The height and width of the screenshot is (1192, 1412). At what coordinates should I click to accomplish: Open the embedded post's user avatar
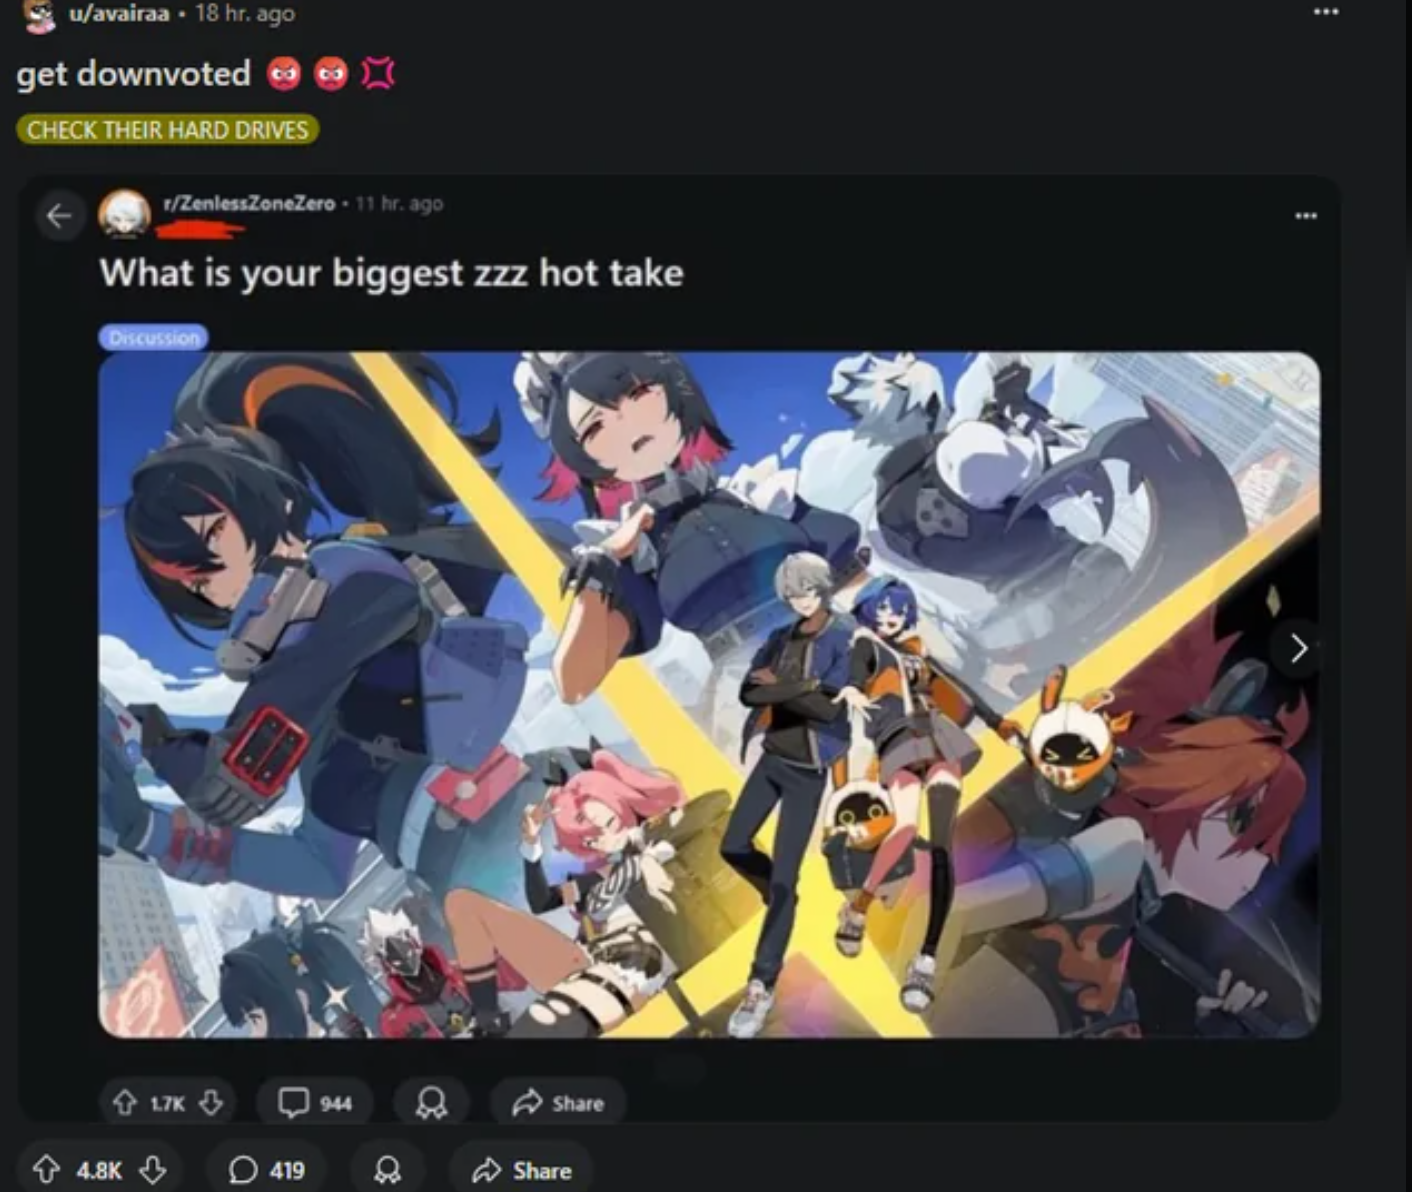(x=124, y=215)
